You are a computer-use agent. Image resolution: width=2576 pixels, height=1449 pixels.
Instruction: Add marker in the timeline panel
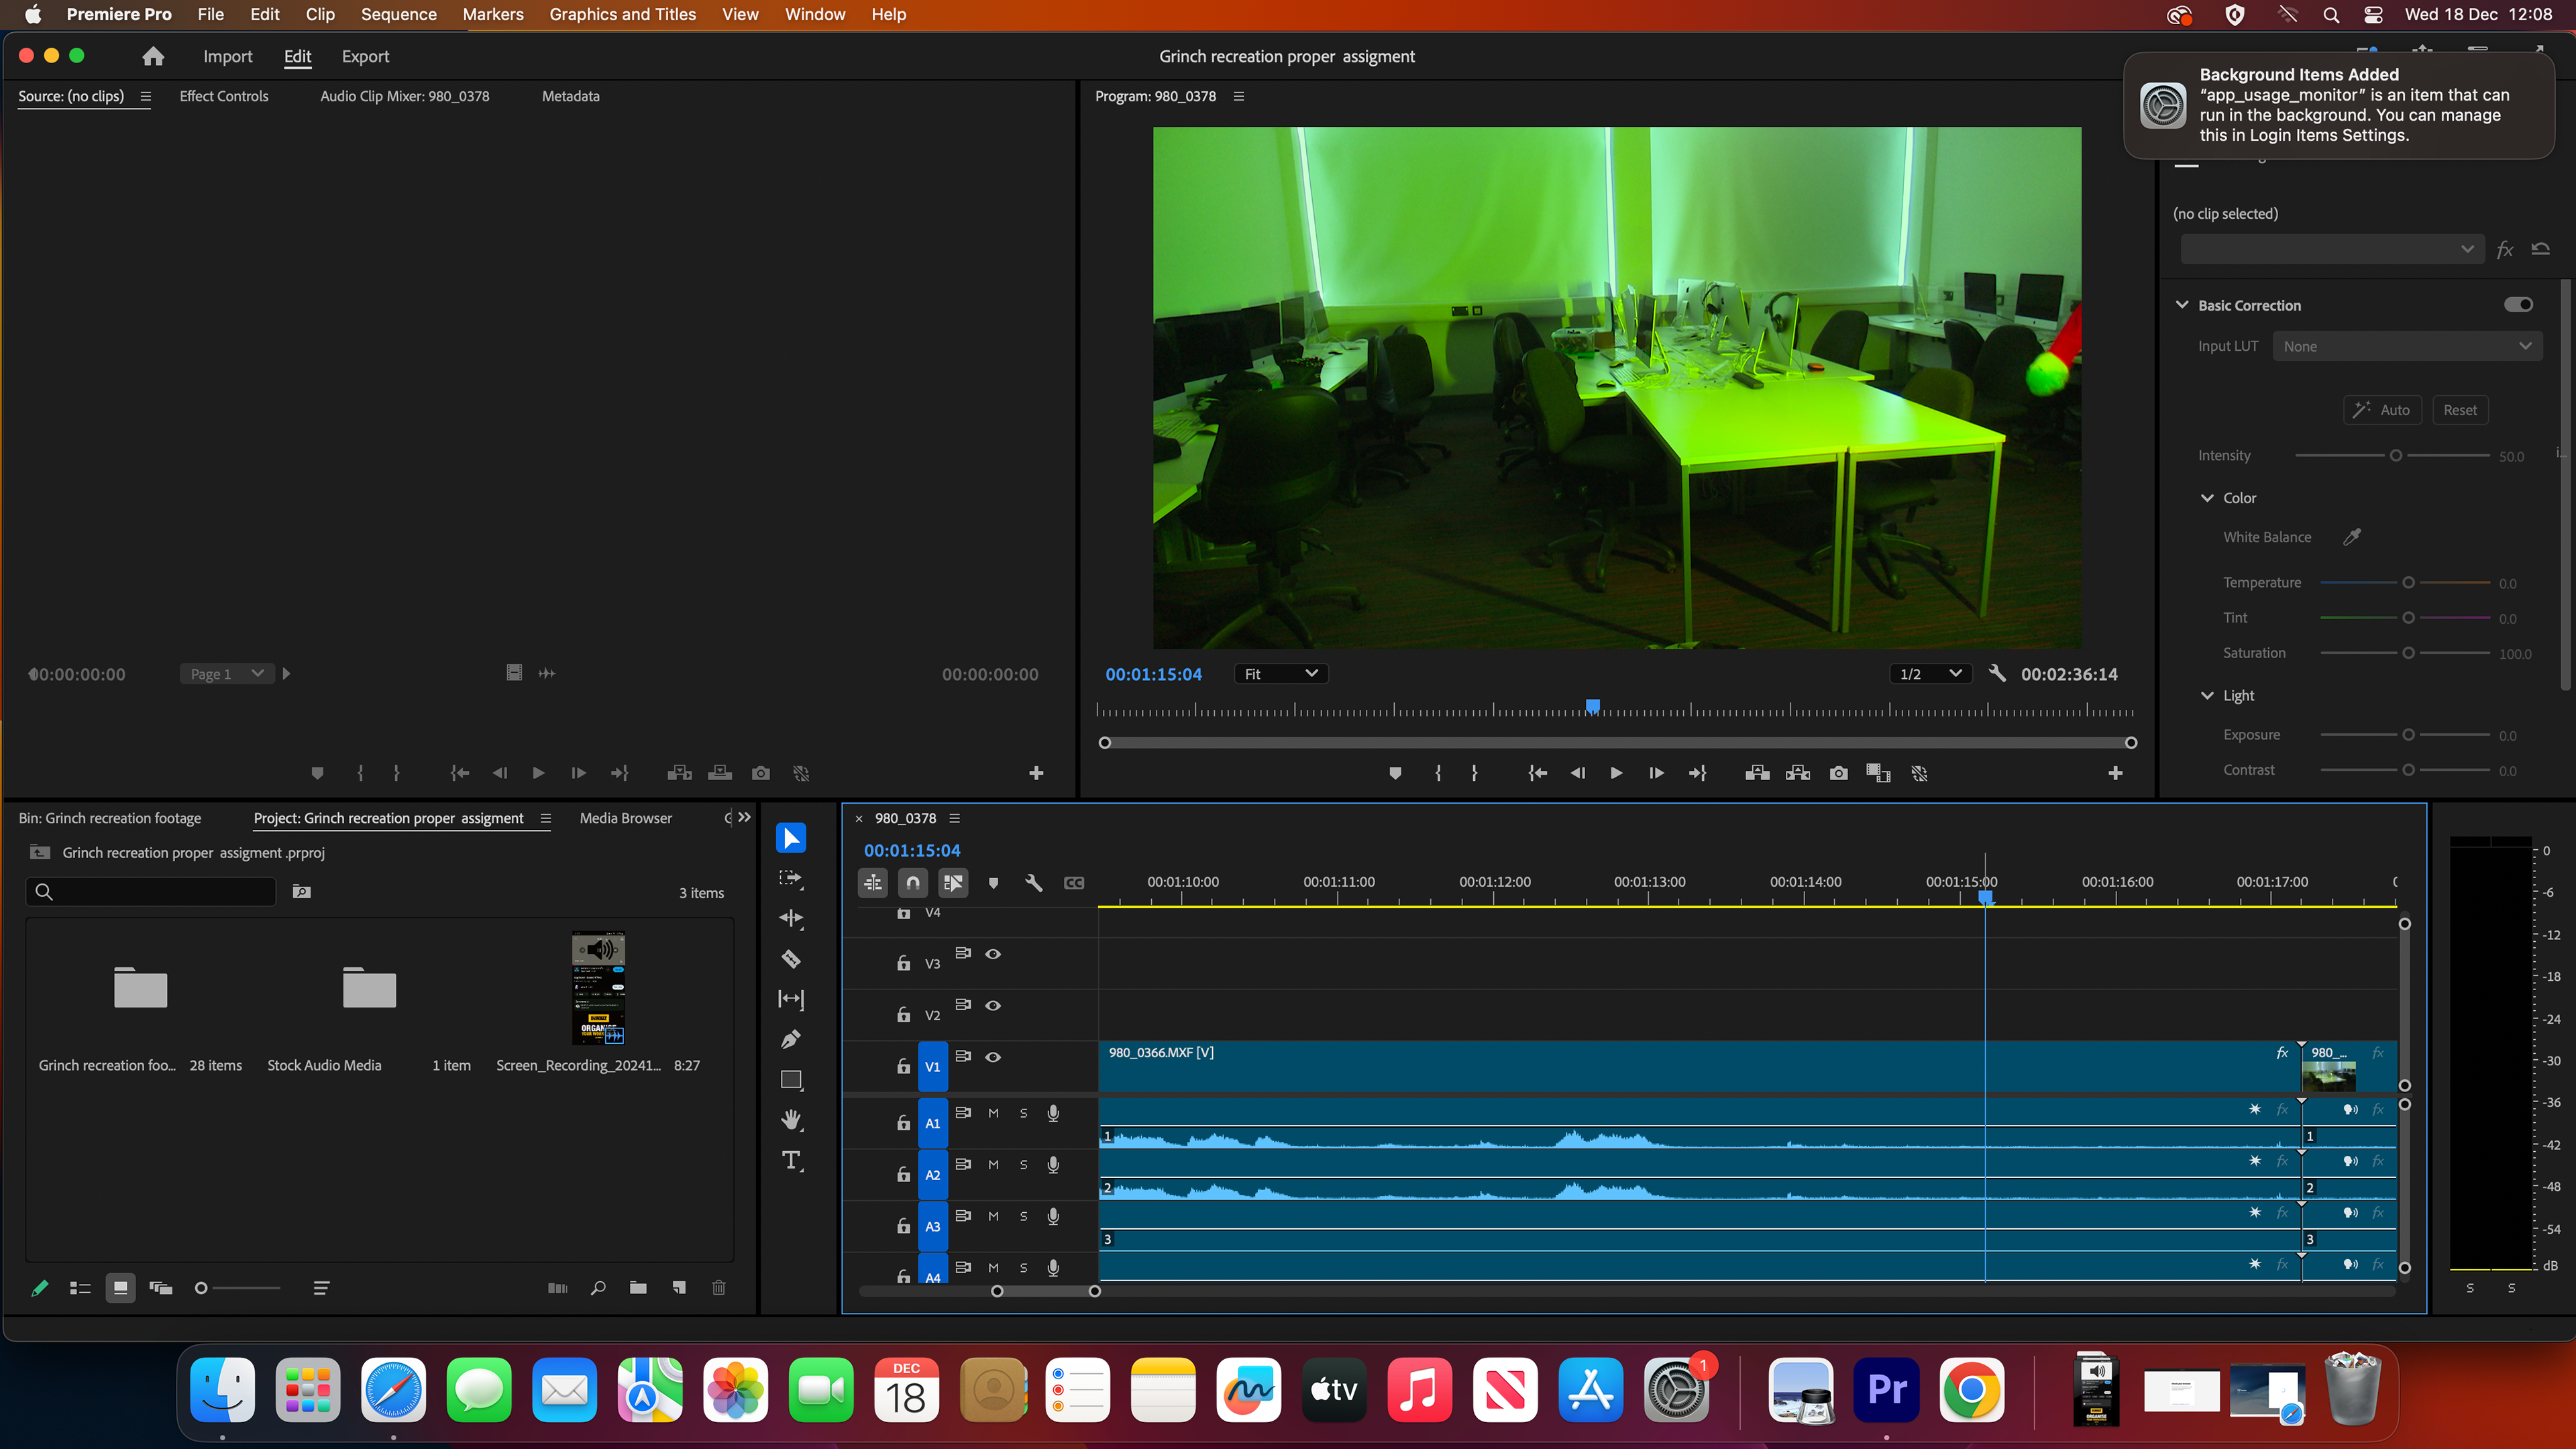pyautogui.click(x=993, y=883)
